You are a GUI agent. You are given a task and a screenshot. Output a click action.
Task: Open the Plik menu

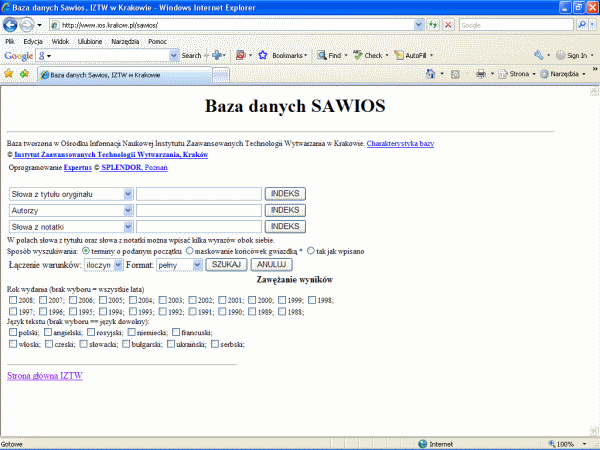(10, 41)
